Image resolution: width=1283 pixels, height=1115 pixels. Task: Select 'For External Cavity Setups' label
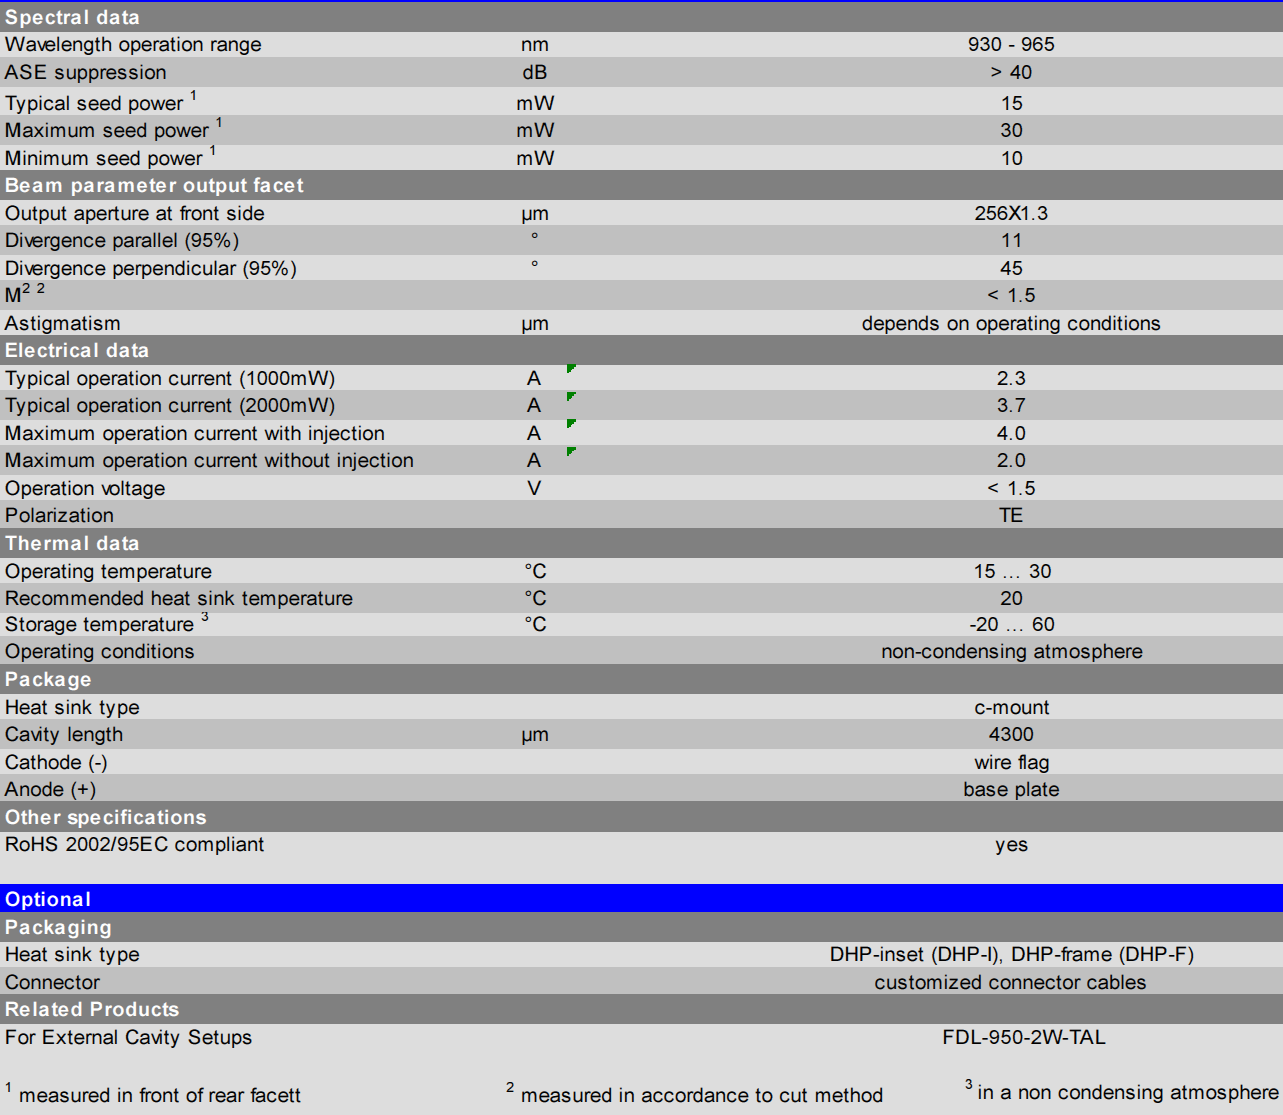click(128, 1038)
